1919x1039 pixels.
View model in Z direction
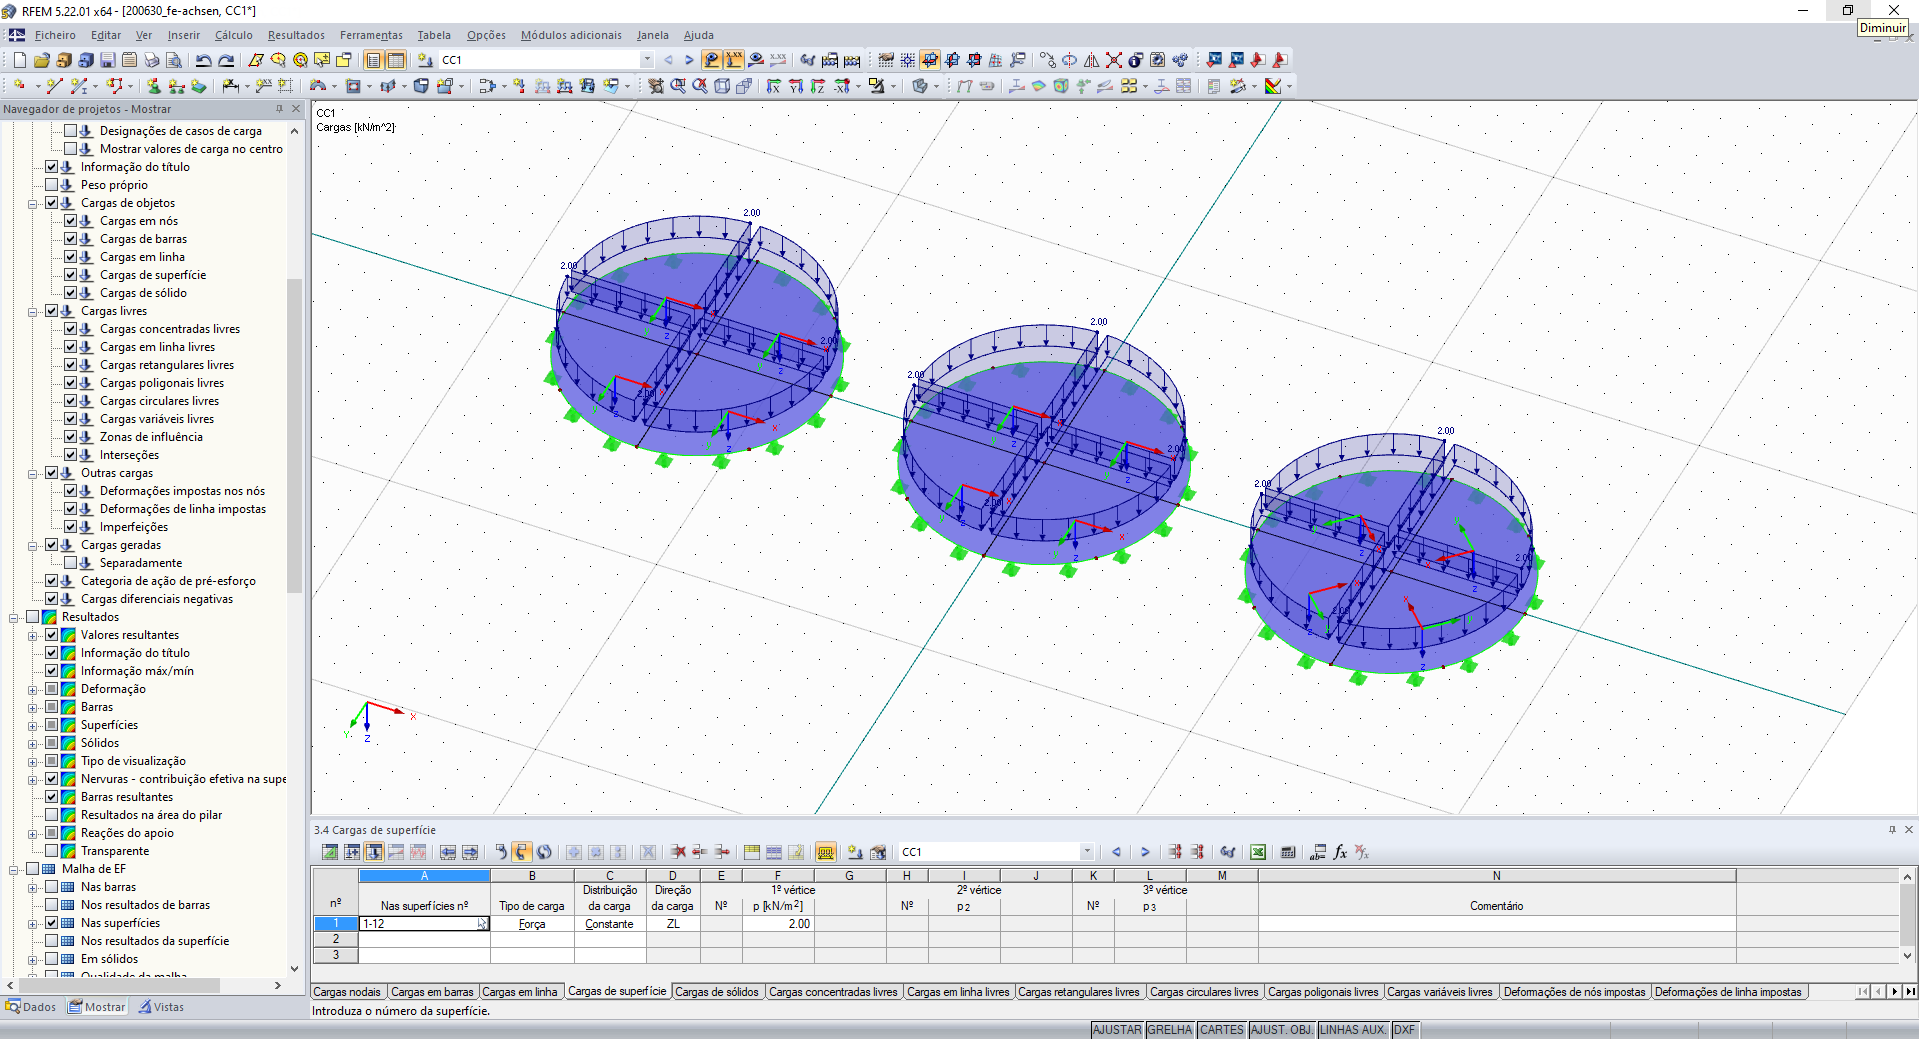pos(818,86)
